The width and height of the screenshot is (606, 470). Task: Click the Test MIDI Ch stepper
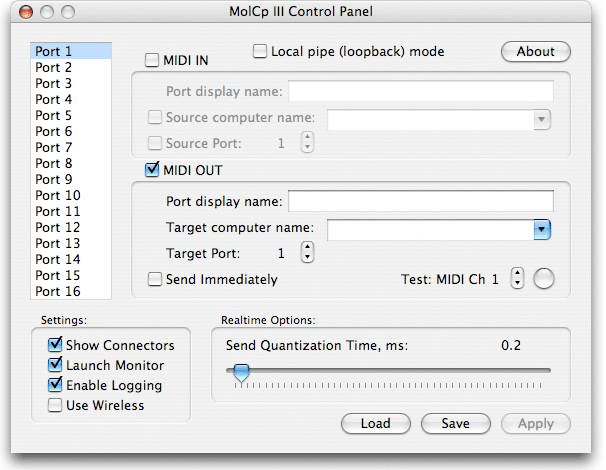[x=517, y=279]
